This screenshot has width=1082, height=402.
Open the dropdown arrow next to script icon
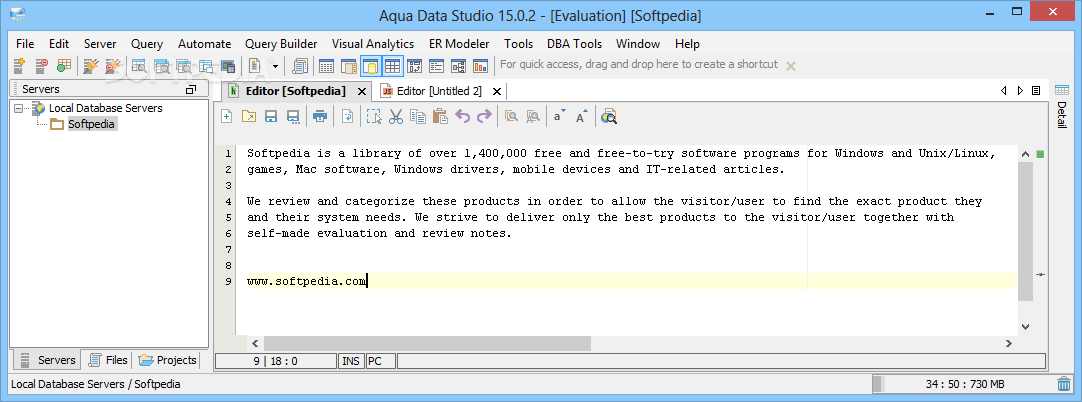tap(275, 66)
